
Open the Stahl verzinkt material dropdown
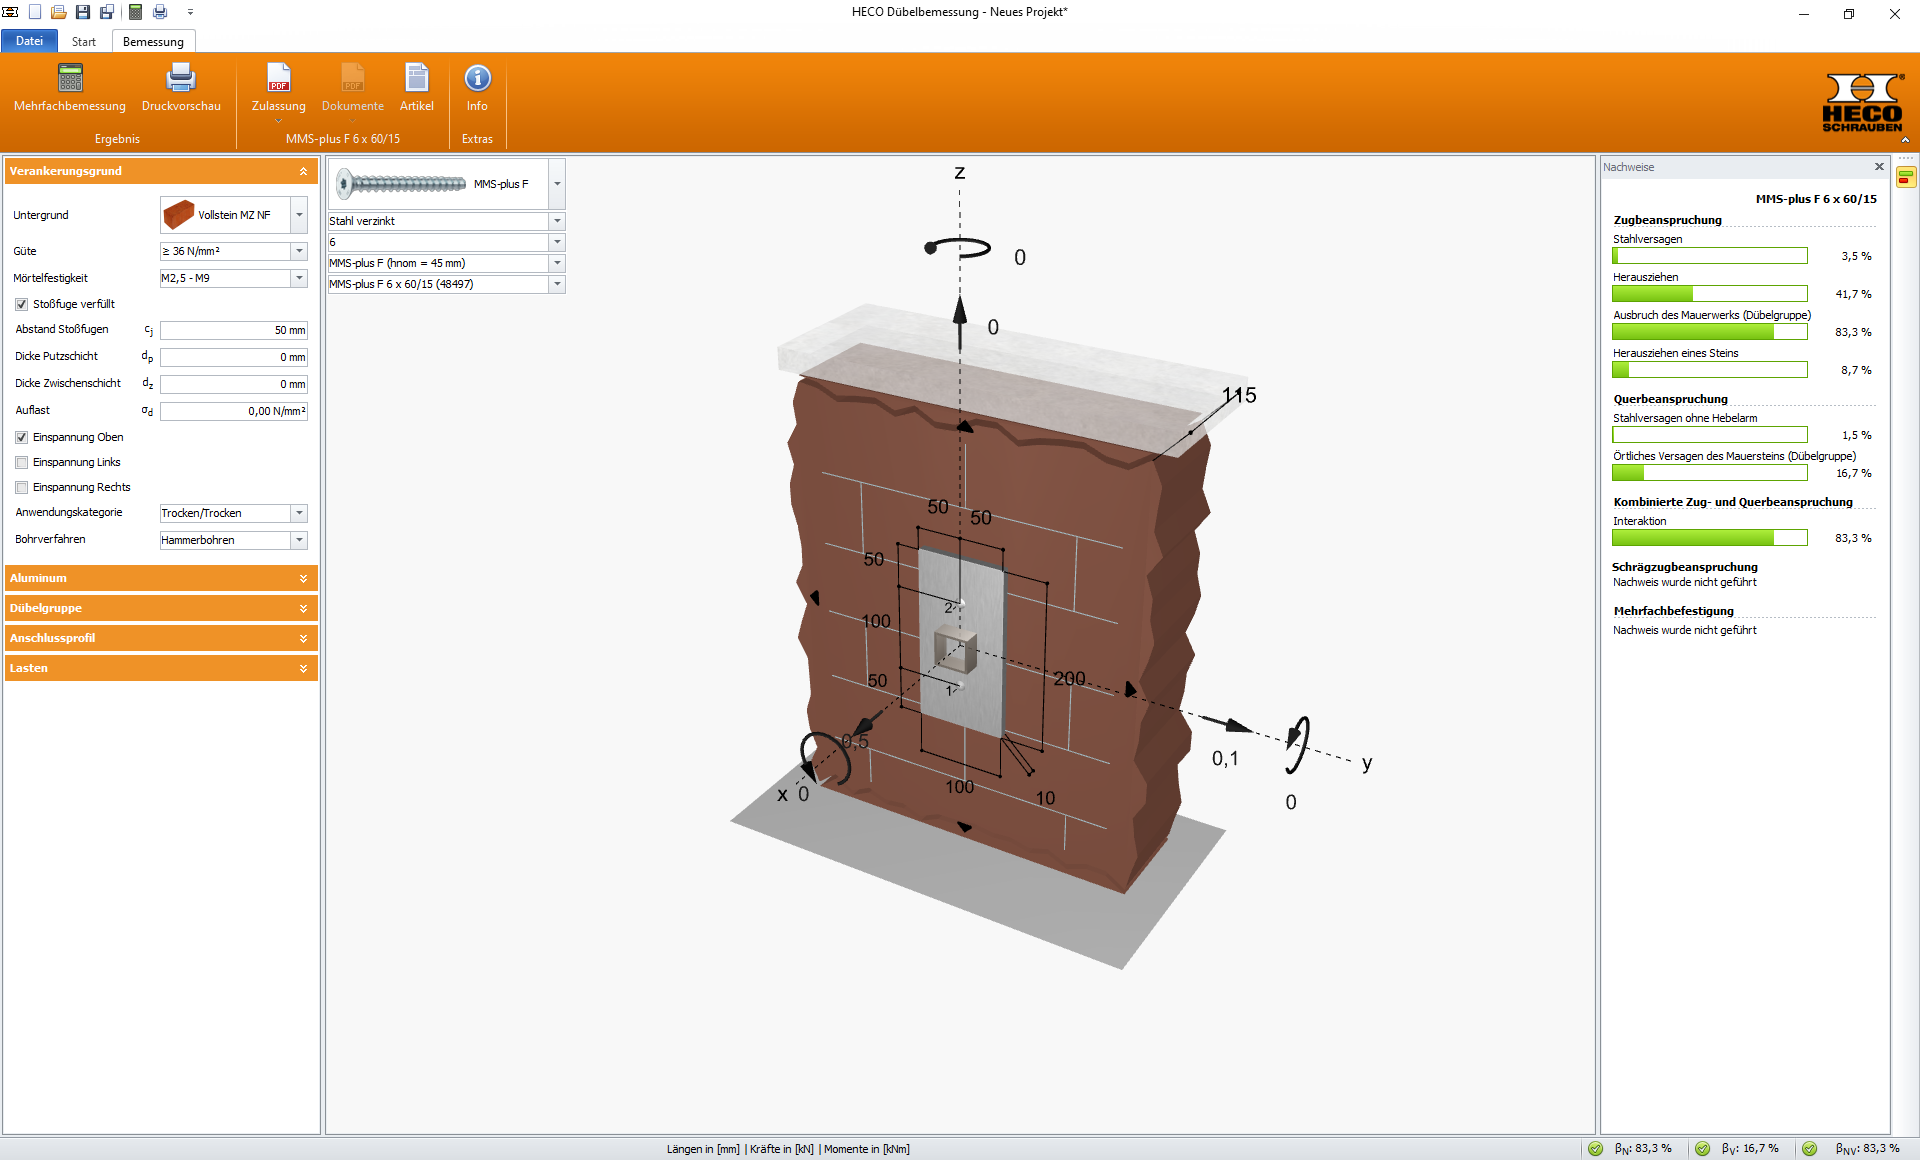tap(557, 221)
